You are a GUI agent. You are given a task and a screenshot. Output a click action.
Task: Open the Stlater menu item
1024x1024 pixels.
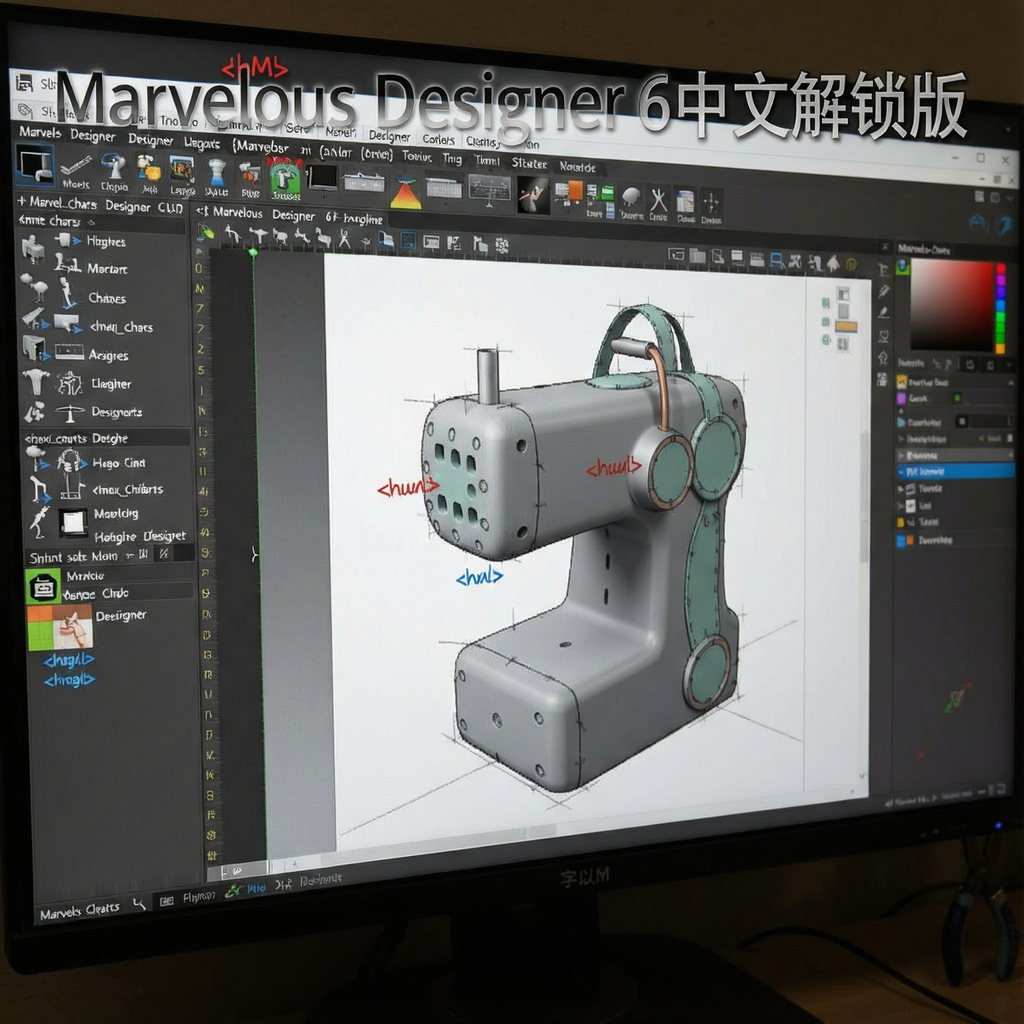click(529, 163)
